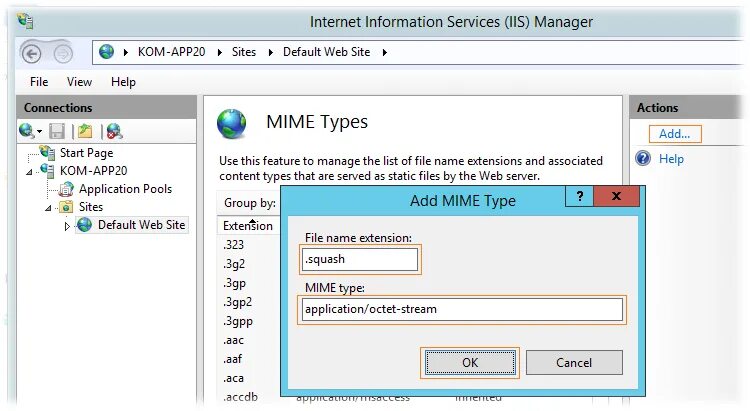The width and height of the screenshot is (750, 411).
Task: Click the Help link in Actions pane
Action: coord(671,158)
